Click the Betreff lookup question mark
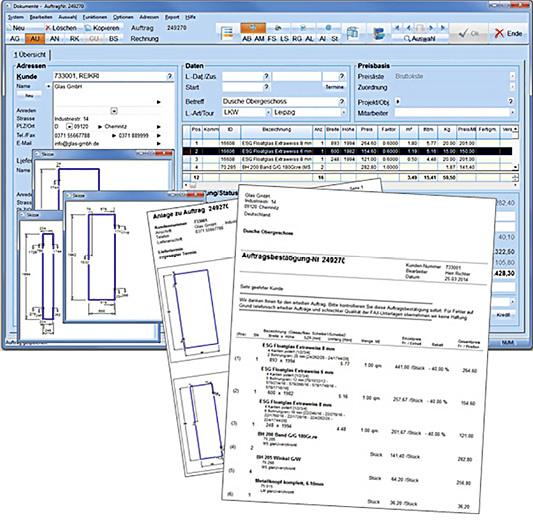 [x=342, y=101]
